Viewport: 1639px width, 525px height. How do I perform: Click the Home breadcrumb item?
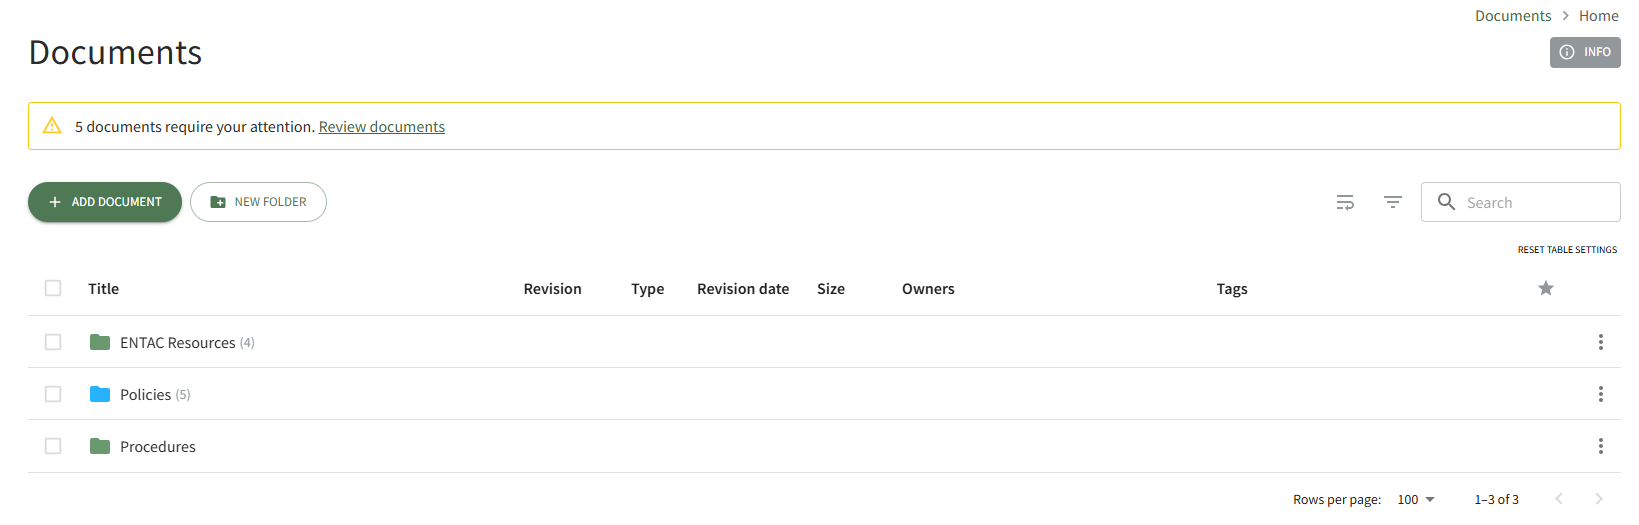point(1598,16)
